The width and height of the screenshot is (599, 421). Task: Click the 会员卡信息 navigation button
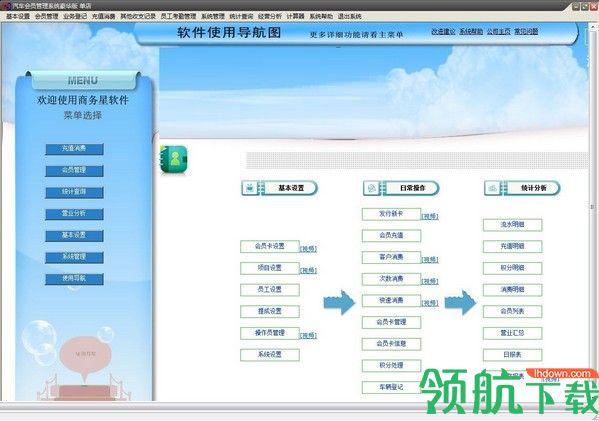point(391,344)
